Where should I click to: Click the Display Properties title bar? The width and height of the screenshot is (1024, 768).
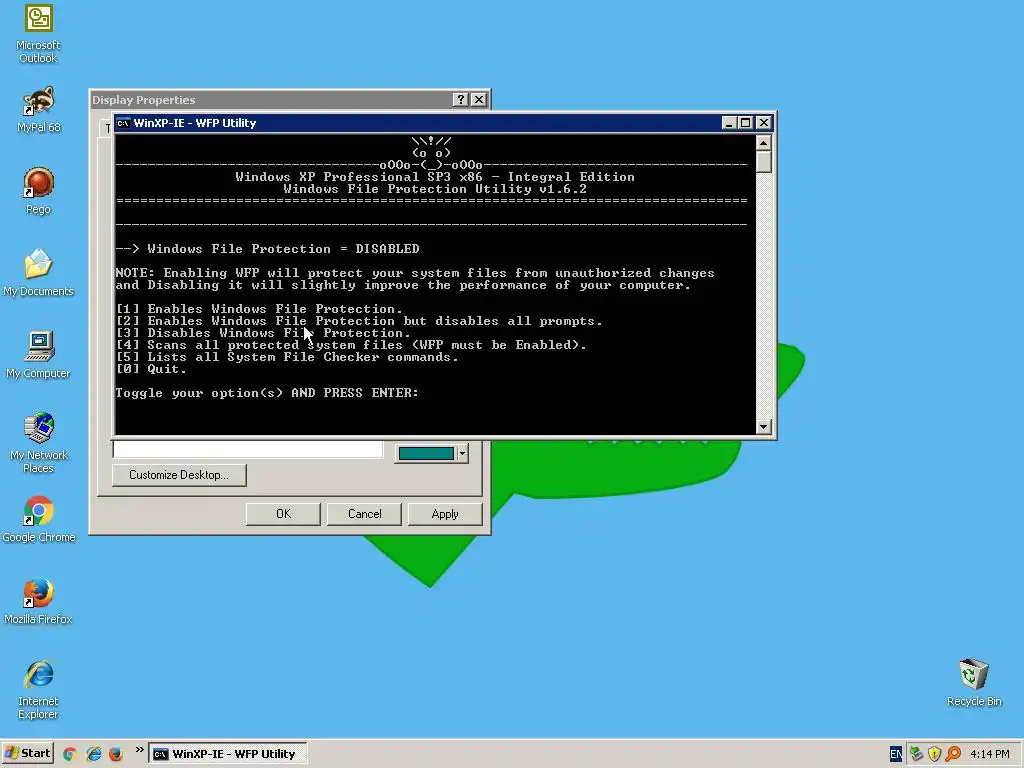click(x=271, y=99)
